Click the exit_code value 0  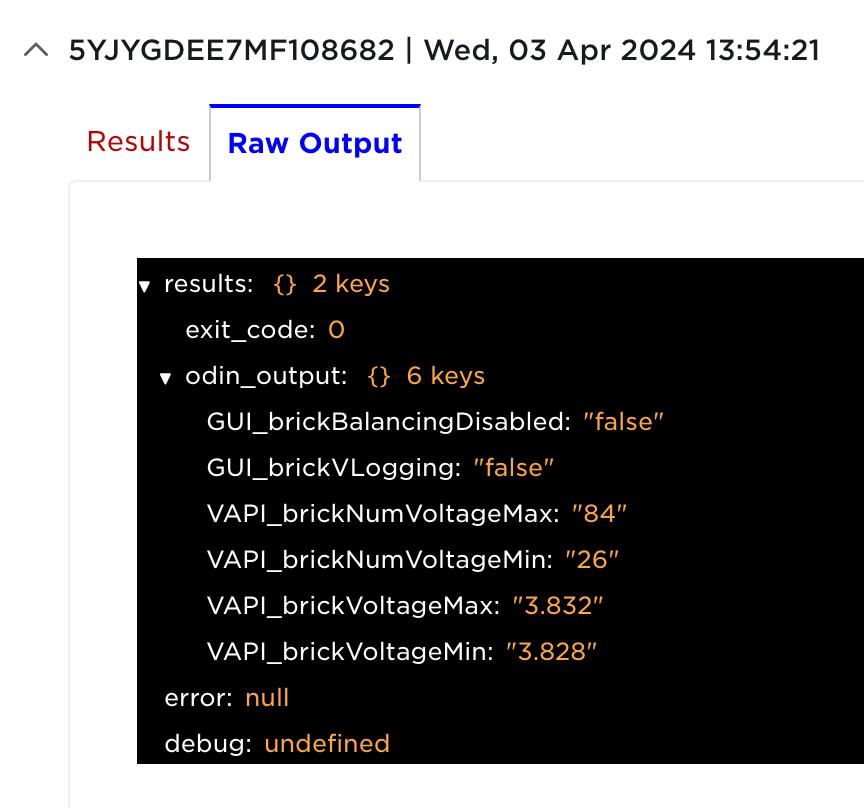pyautogui.click(x=336, y=331)
